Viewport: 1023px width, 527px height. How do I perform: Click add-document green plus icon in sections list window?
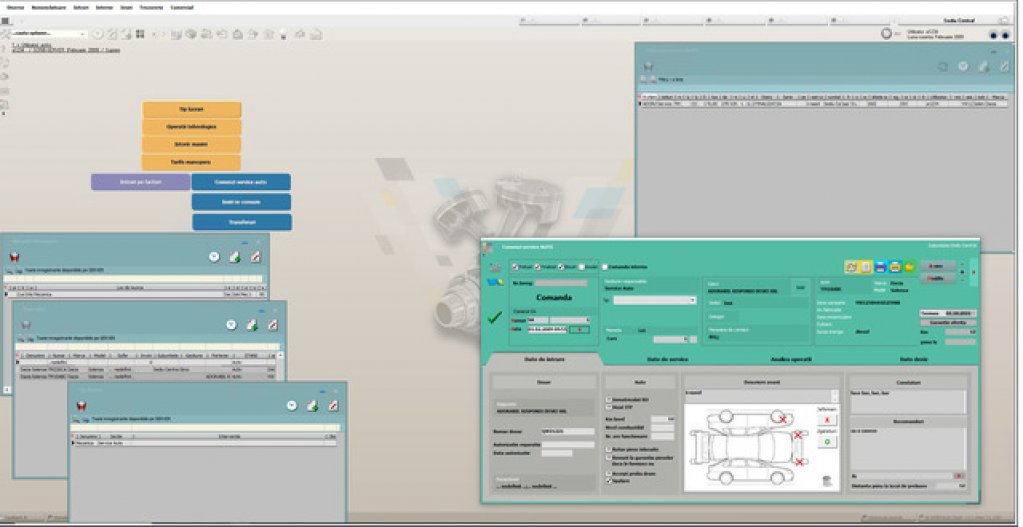coord(313,406)
